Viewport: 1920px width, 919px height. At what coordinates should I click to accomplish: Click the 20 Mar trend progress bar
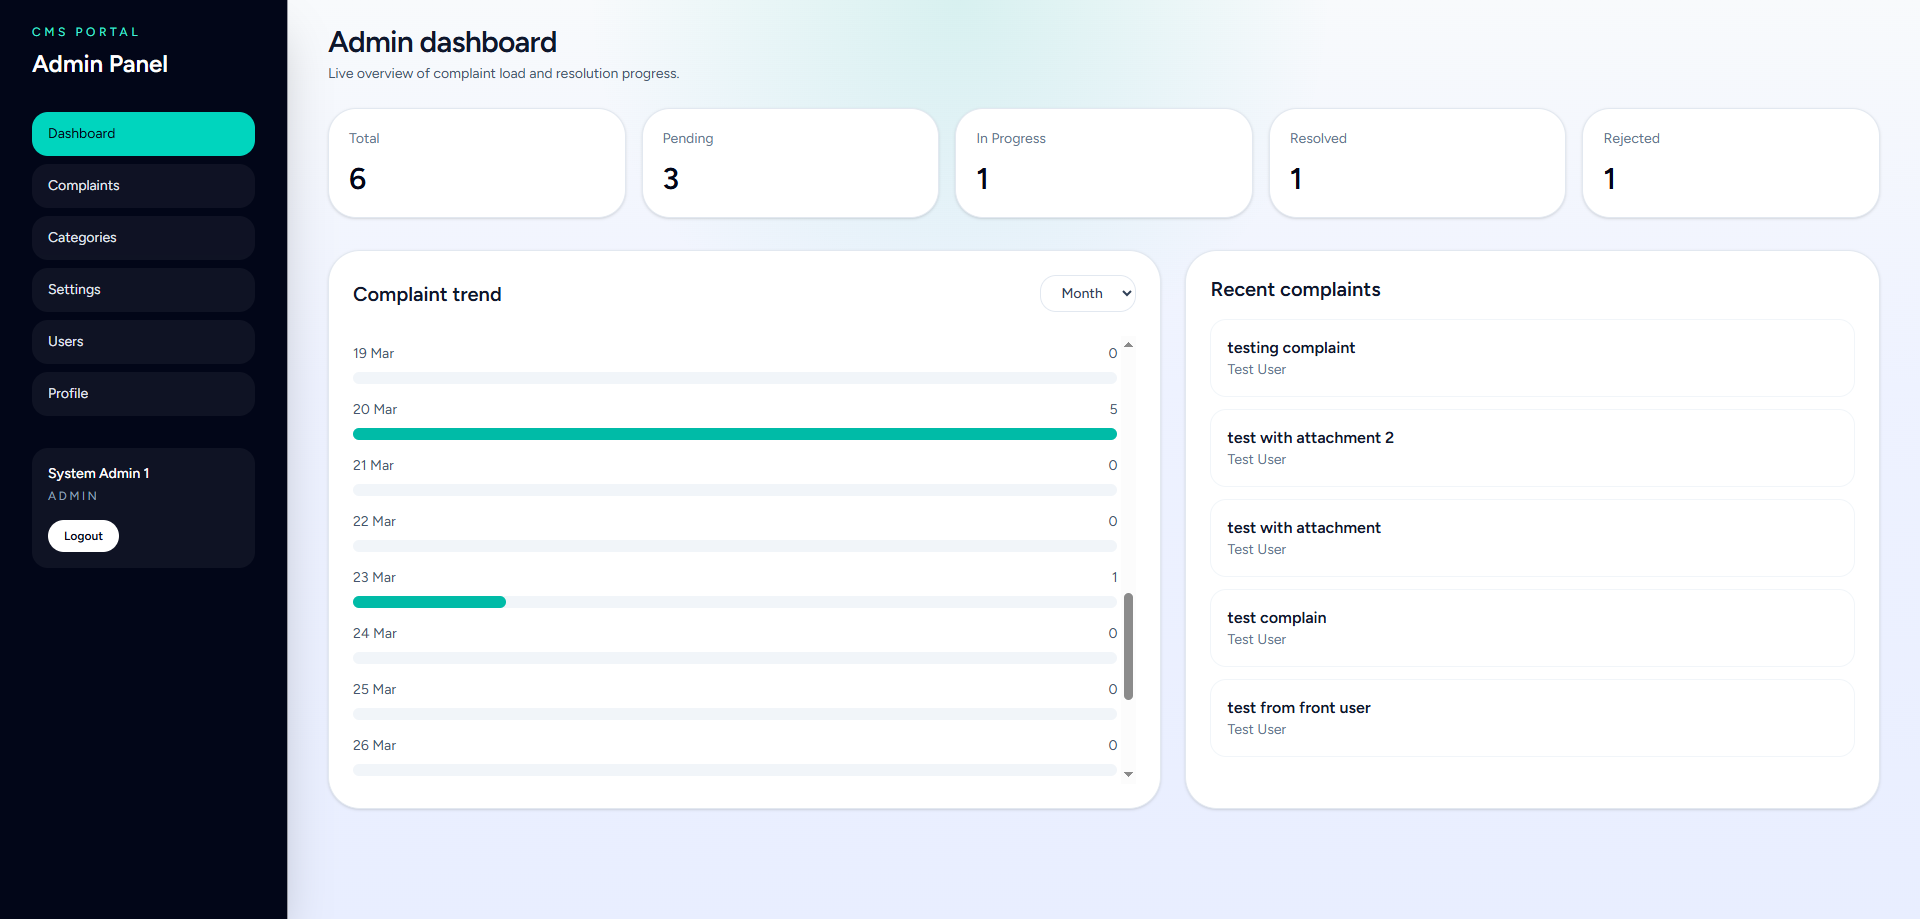coord(734,434)
